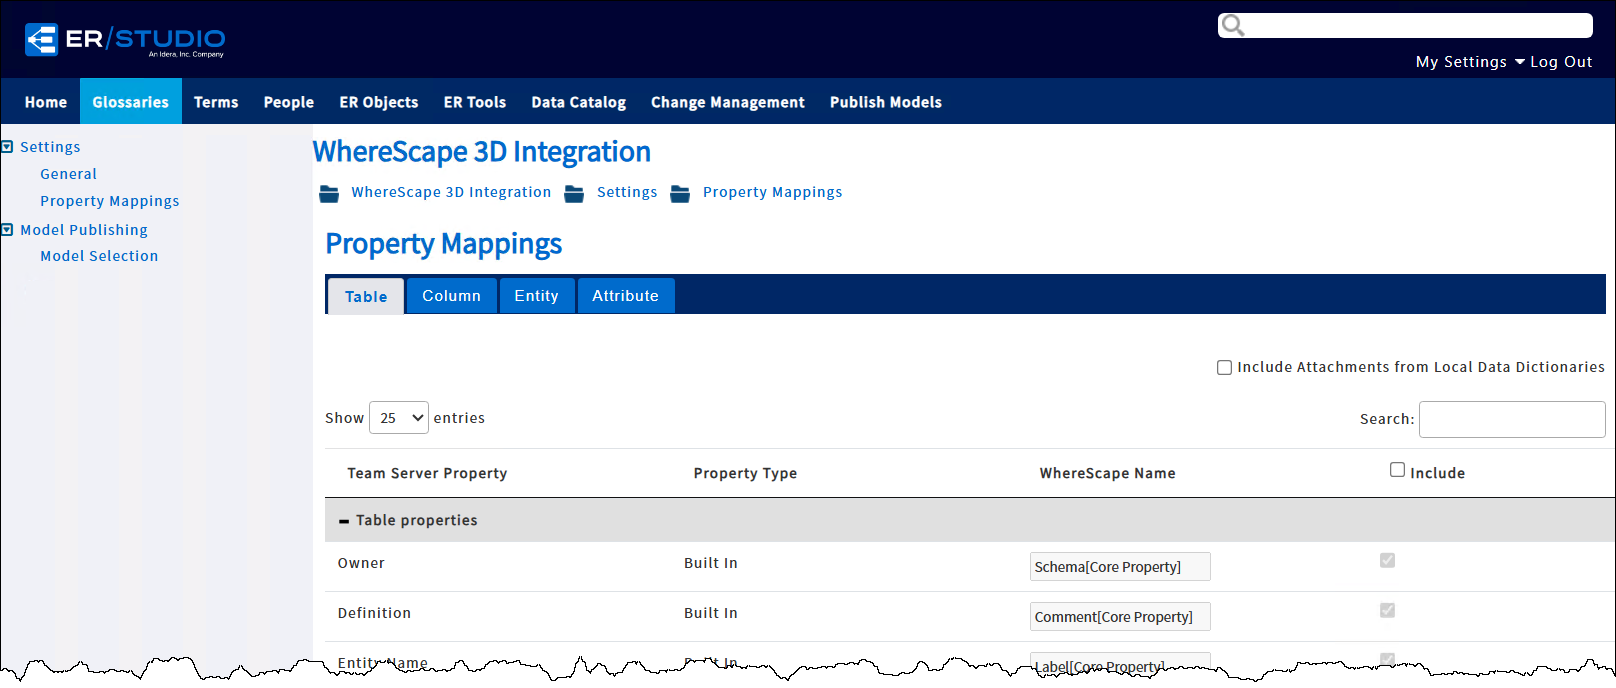Open the Show entries count dropdown
Image resolution: width=1616 pixels, height=688 pixels.
pyautogui.click(x=399, y=418)
